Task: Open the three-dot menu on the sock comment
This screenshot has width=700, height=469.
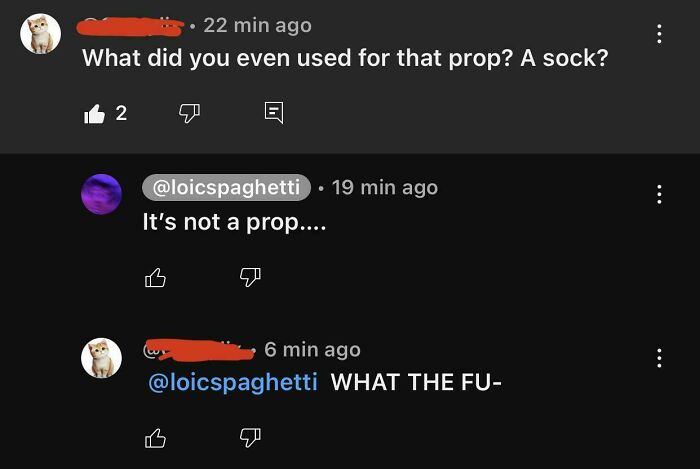Action: click(658, 34)
